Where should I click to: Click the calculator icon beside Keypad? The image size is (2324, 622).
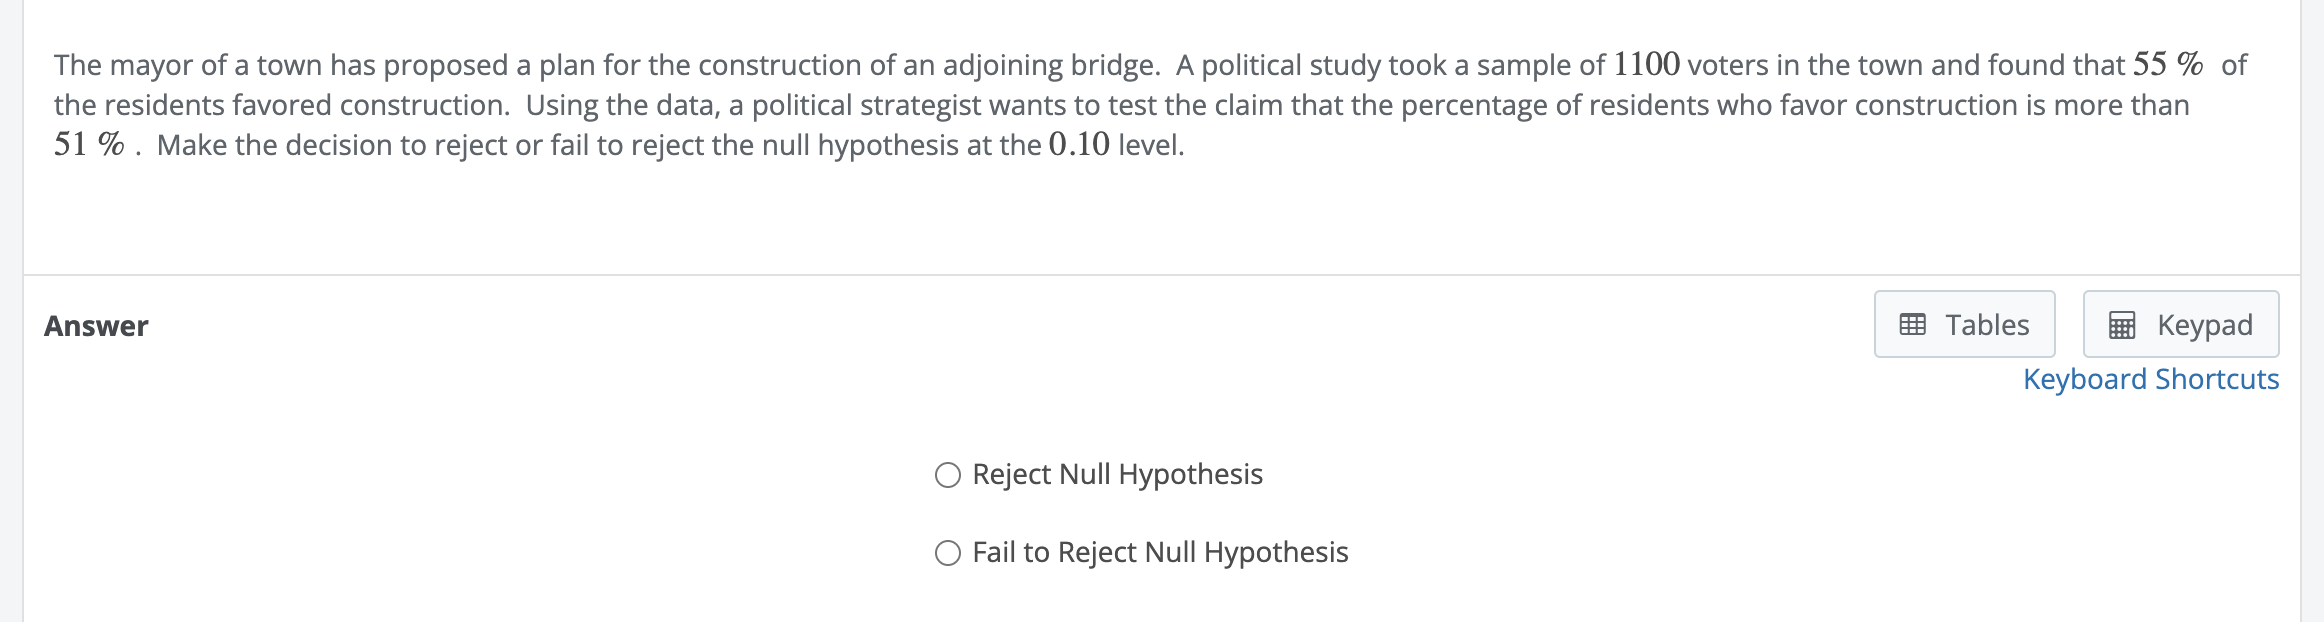pyautogui.click(x=2122, y=325)
